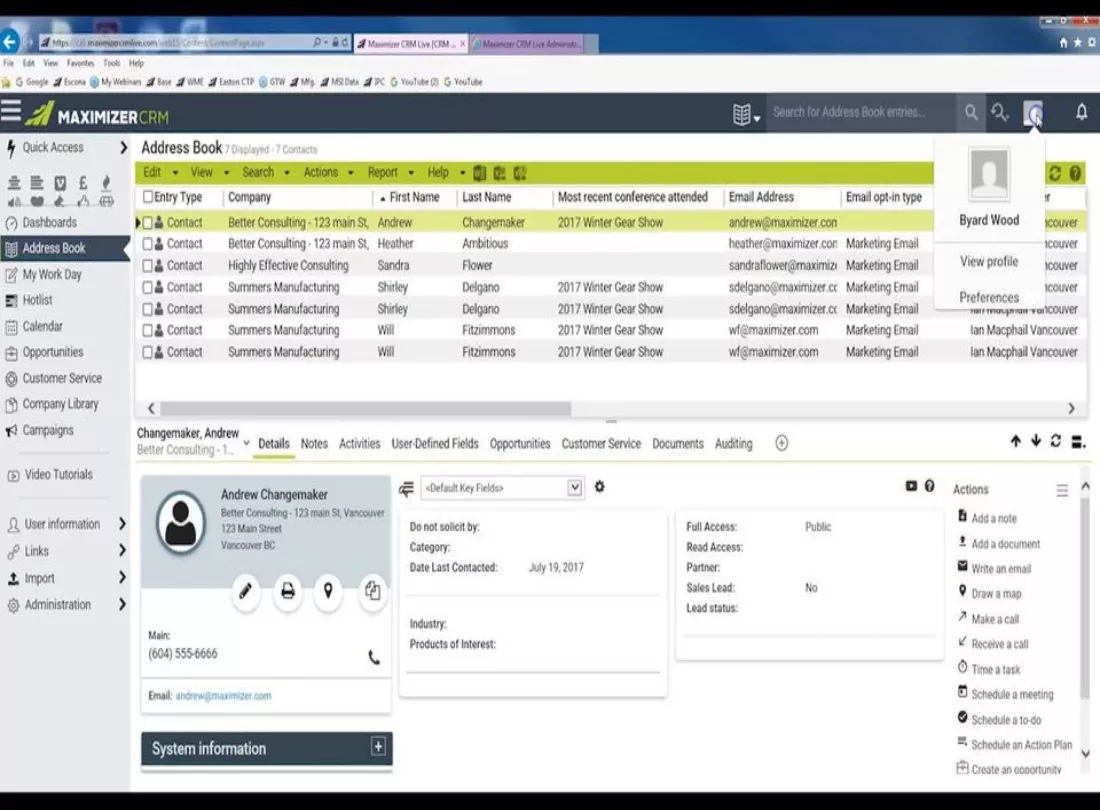Open the hamburger navigation menu icon

[11, 111]
